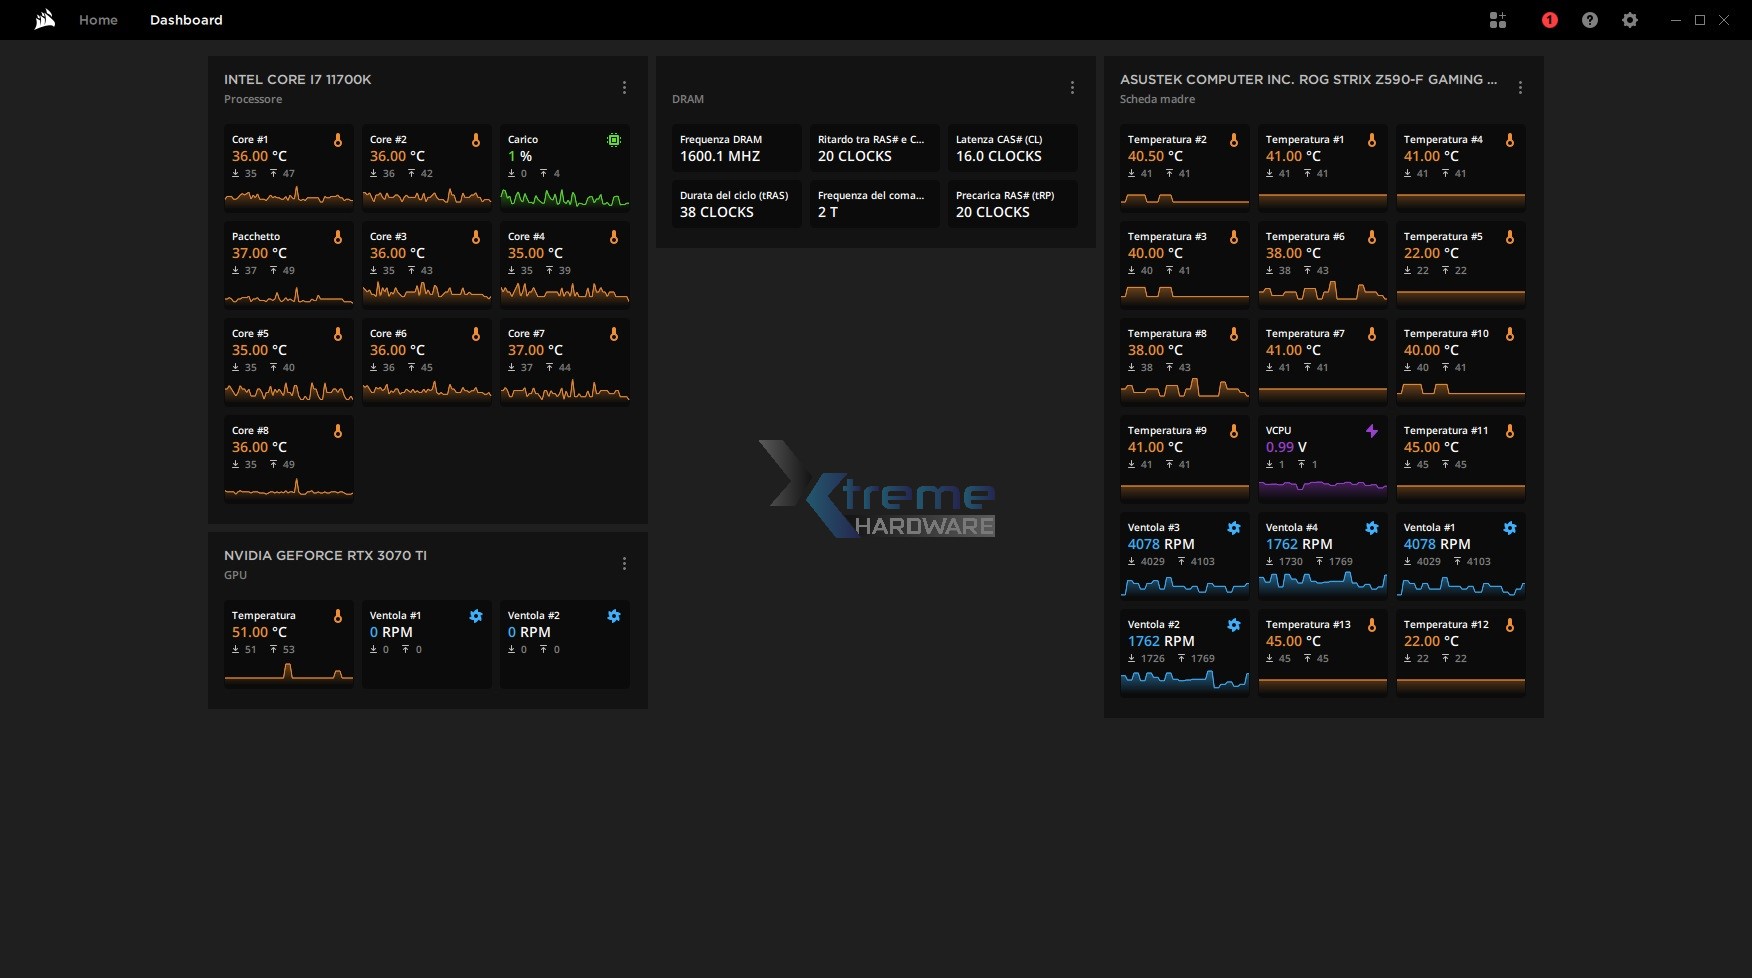
Task: Open the help question mark icon
Action: (1590, 19)
